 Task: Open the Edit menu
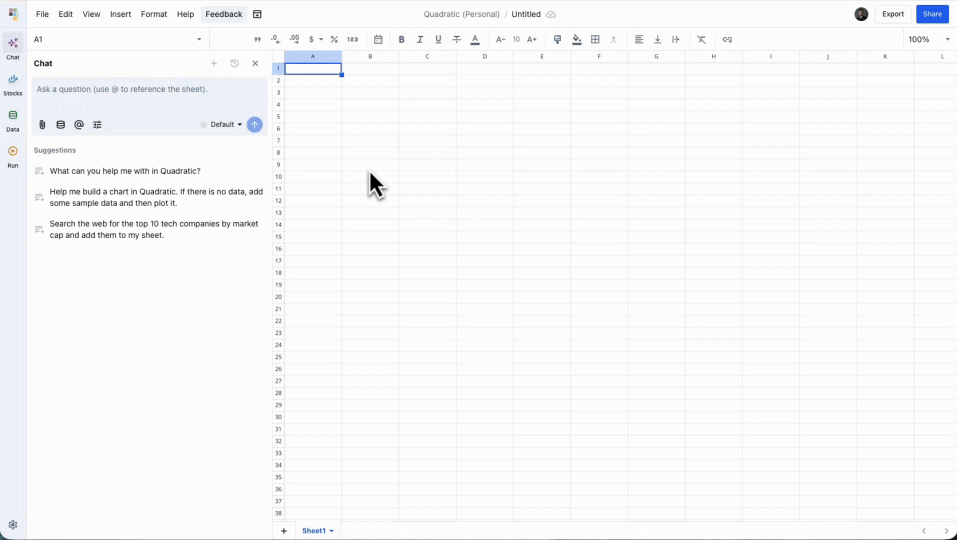click(x=65, y=14)
